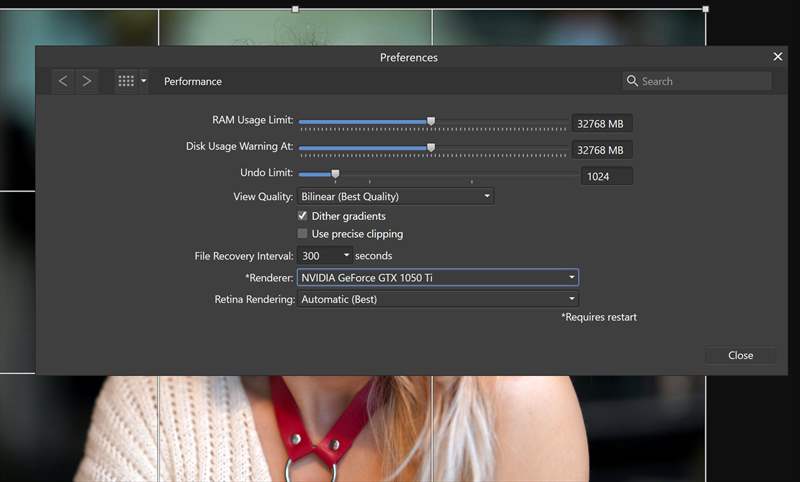Image resolution: width=800 pixels, height=482 pixels.
Task: Click the Performance section title
Action: 193,81
